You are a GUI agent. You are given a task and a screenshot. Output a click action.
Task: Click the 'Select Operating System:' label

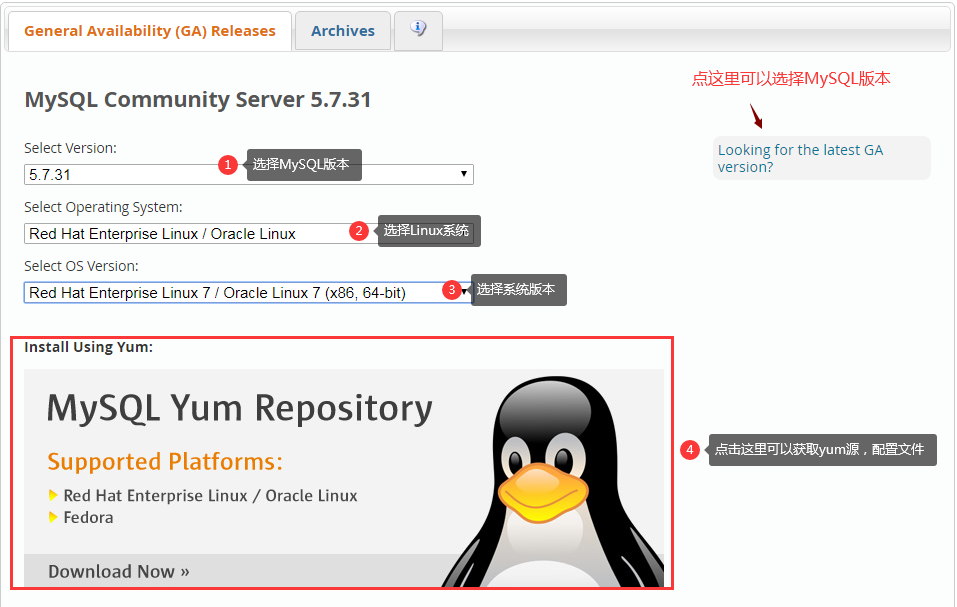pos(103,207)
